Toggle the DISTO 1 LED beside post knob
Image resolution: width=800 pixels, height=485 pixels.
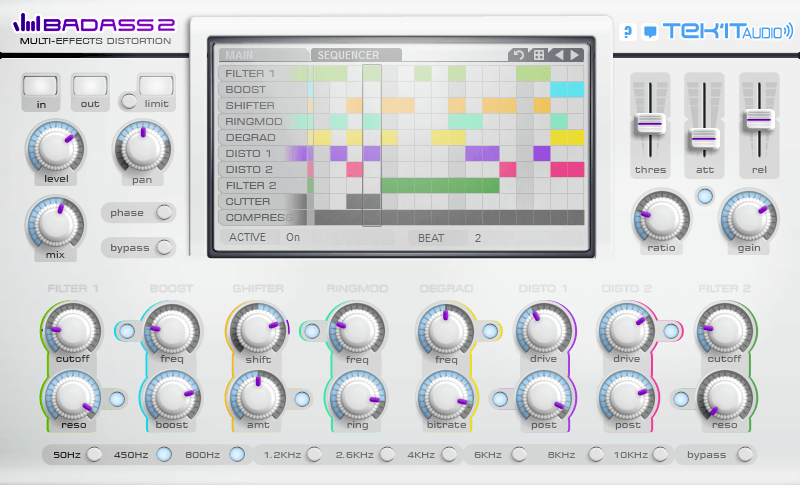[x=500, y=399]
